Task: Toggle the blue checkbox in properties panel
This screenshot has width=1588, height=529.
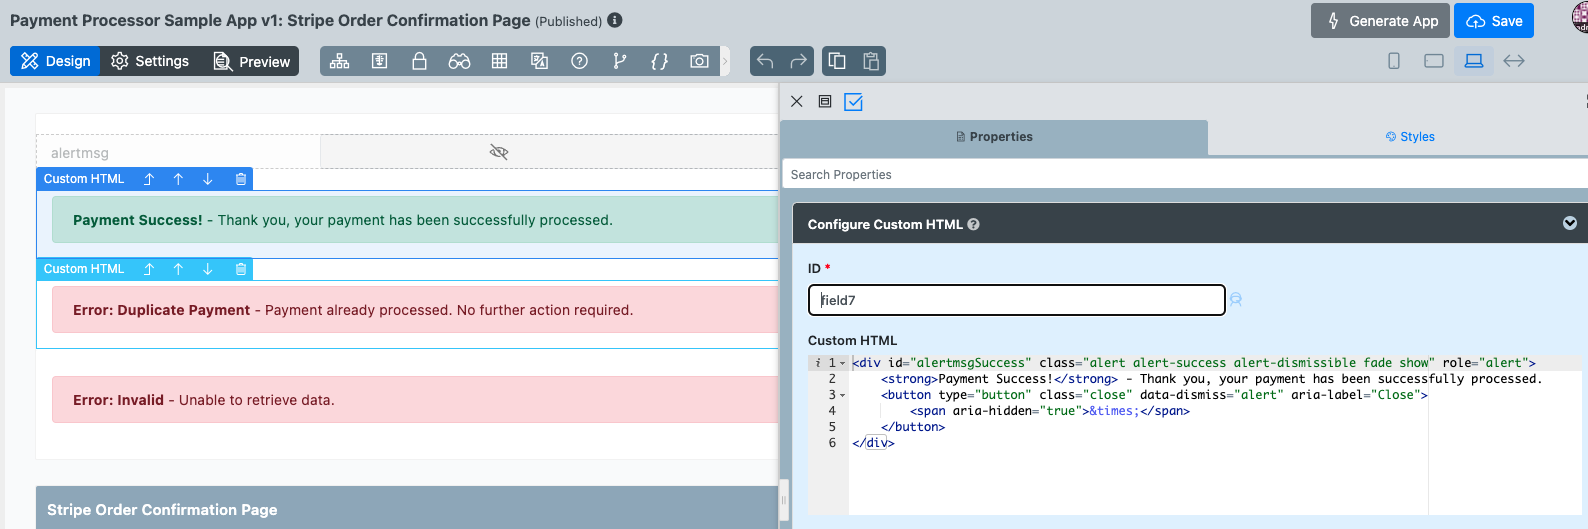Action: (x=853, y=101)
